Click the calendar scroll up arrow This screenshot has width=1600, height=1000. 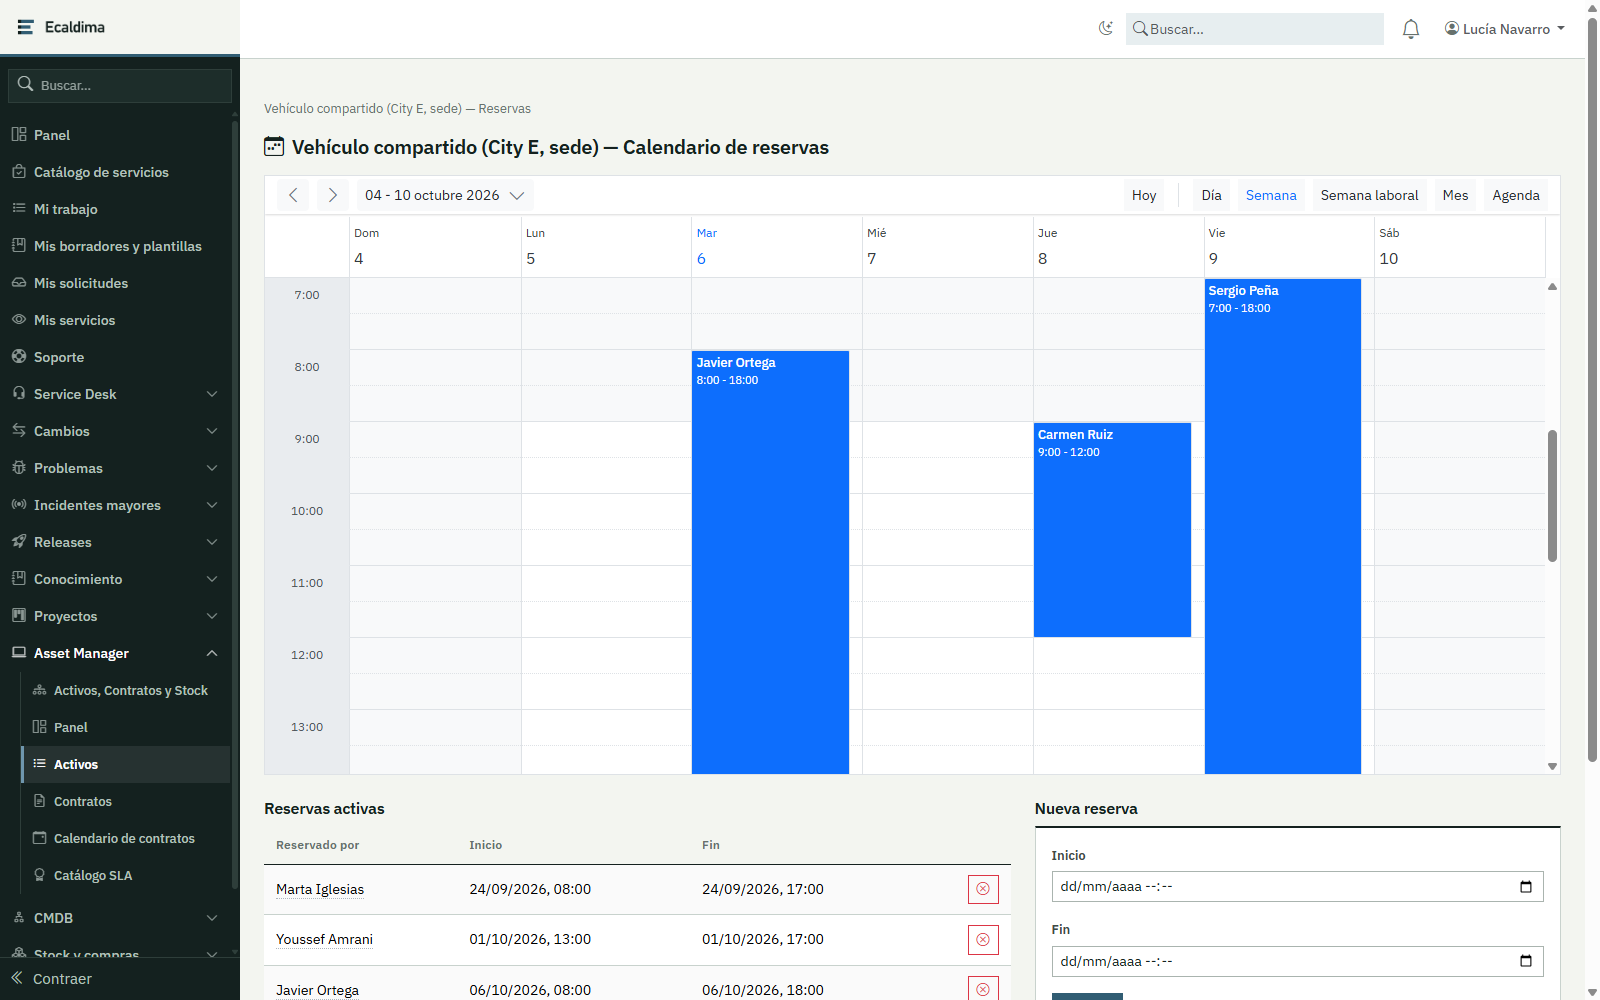click(x=1552, y=287)
